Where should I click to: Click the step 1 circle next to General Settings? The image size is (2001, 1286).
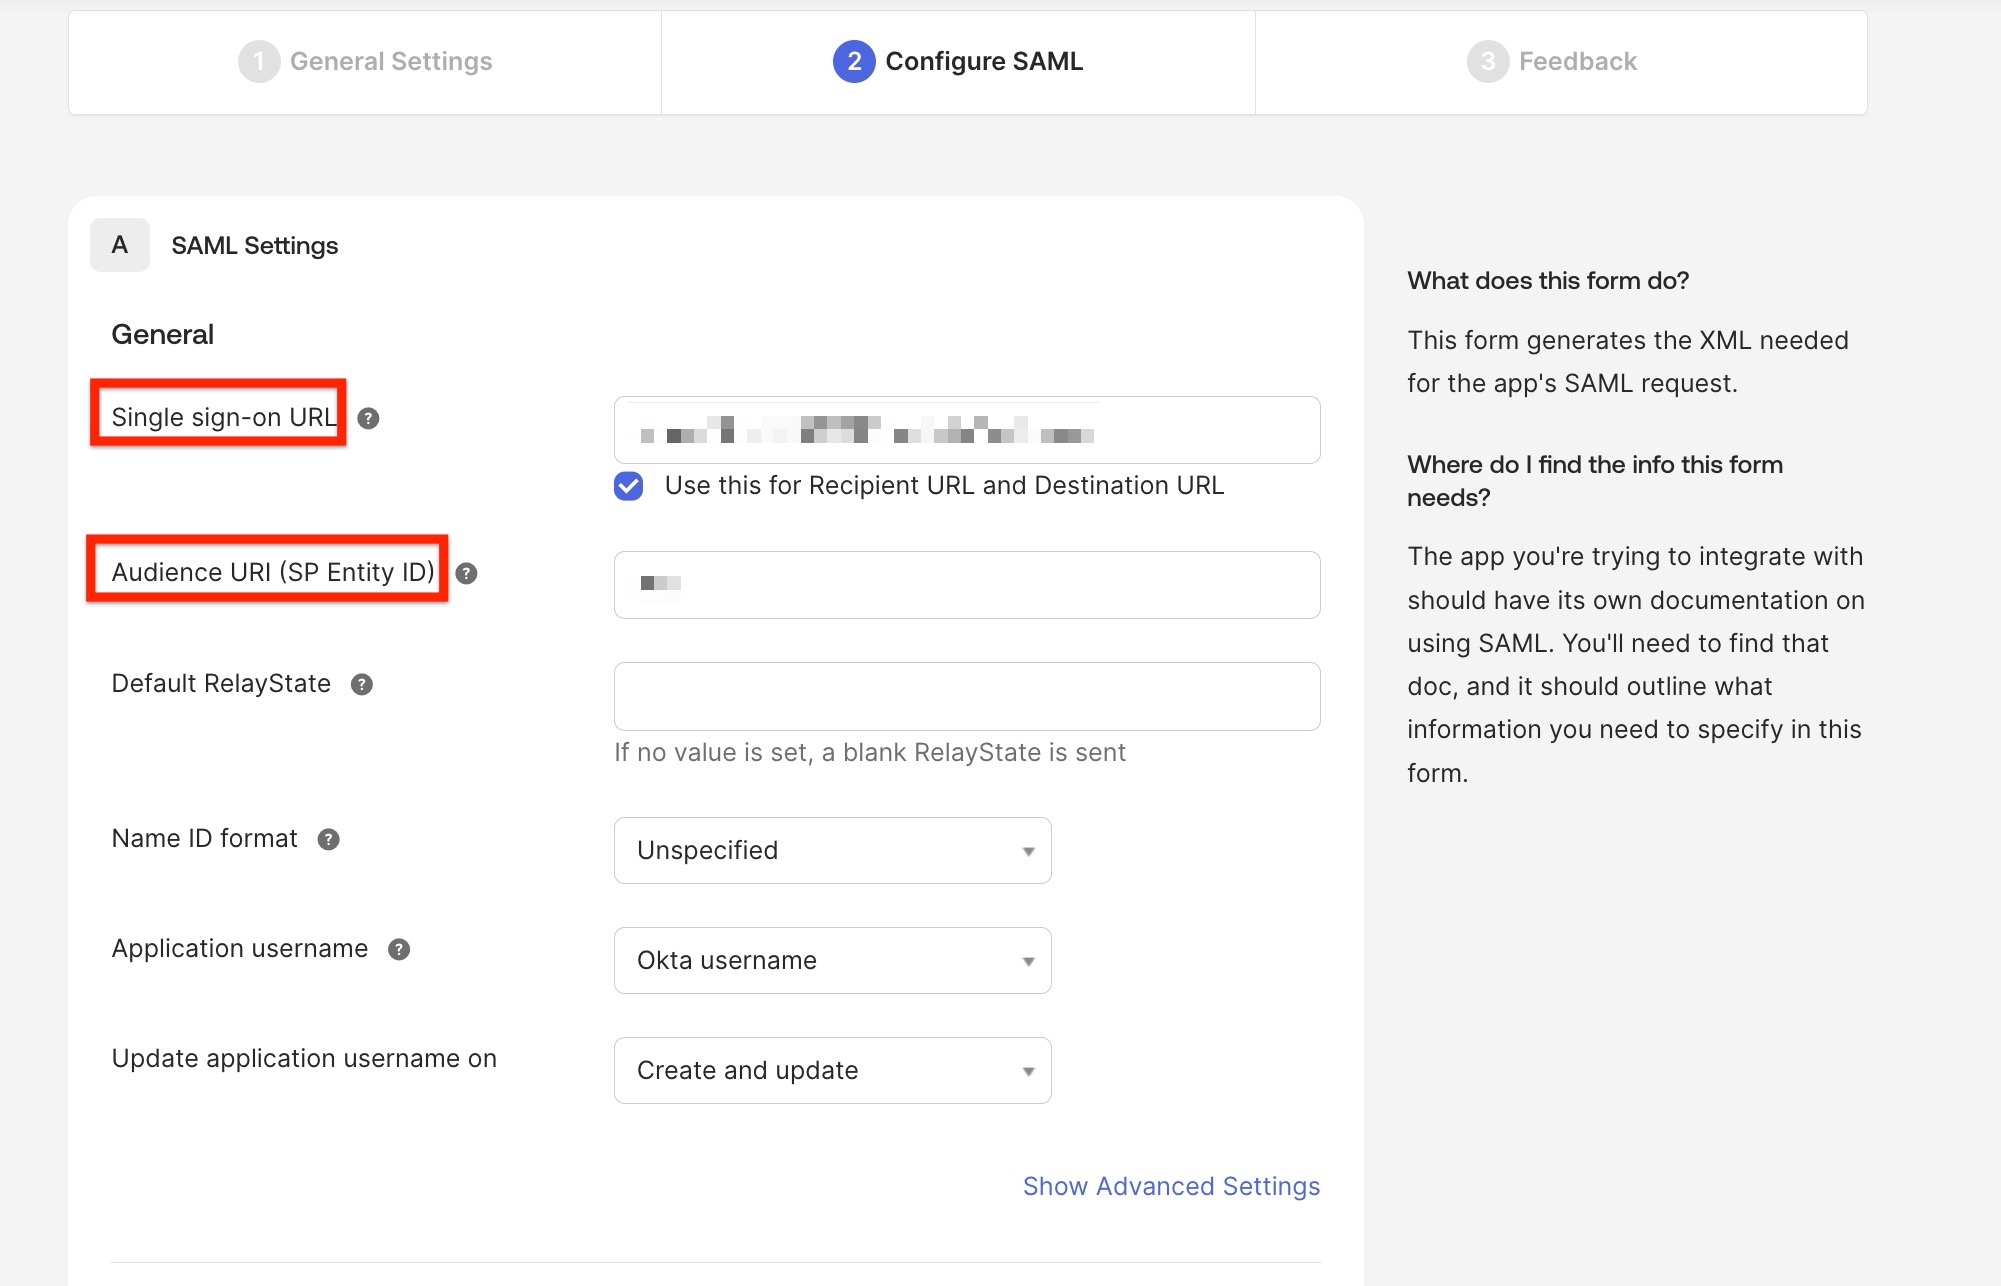point(259,61)
